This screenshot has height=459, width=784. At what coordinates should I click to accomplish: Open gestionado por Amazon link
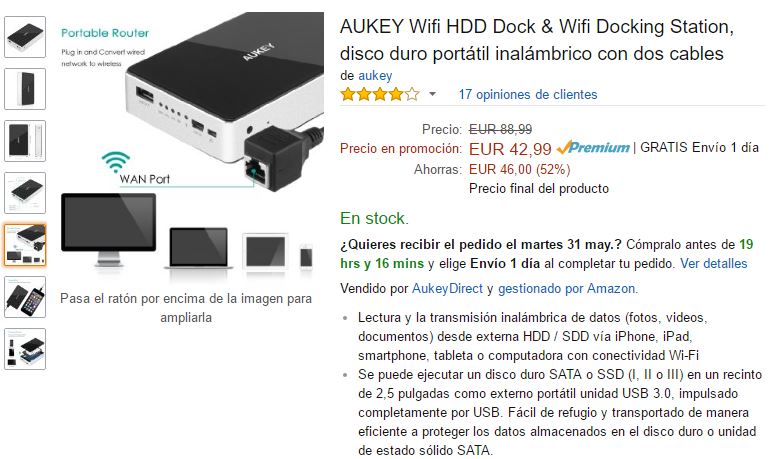[x=567, y=288]
